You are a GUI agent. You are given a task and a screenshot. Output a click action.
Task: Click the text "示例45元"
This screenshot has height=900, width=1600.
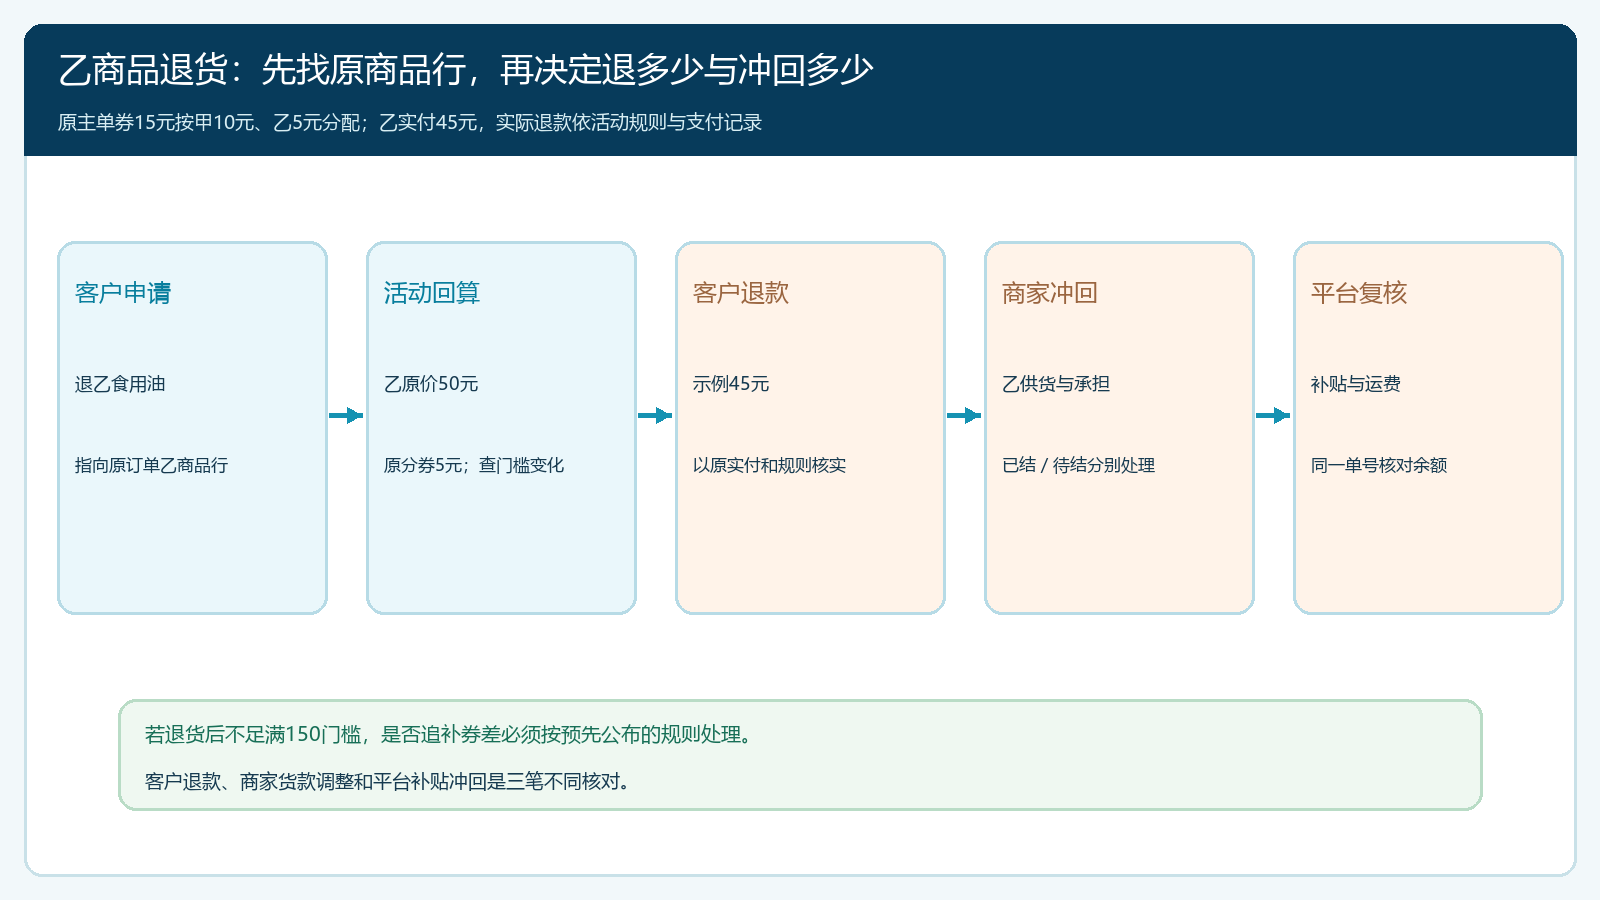click(x=731, y=384)
